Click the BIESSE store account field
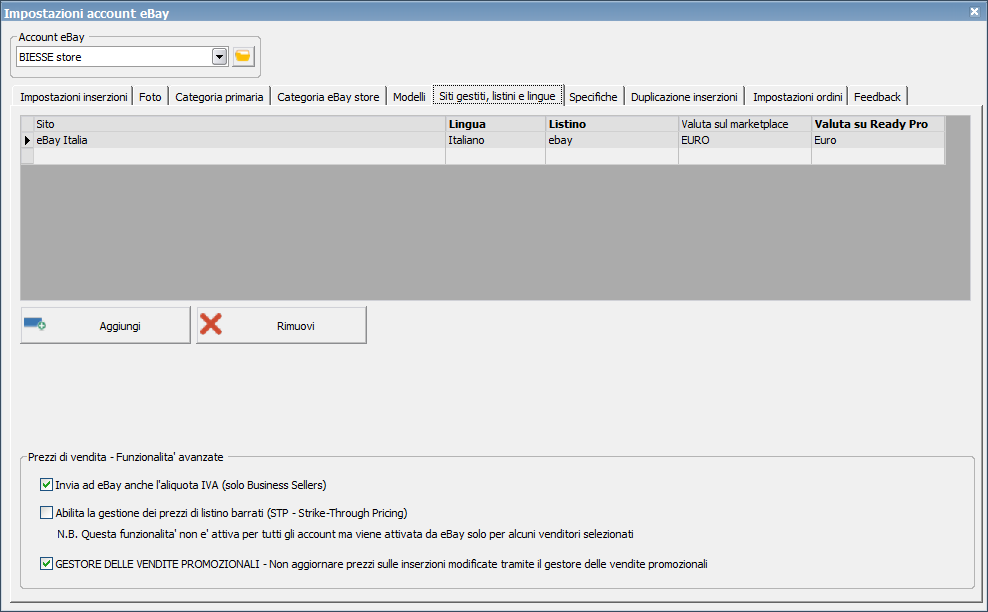The width and height of the screenshot is (988, 612). click(x=115, y=57)
